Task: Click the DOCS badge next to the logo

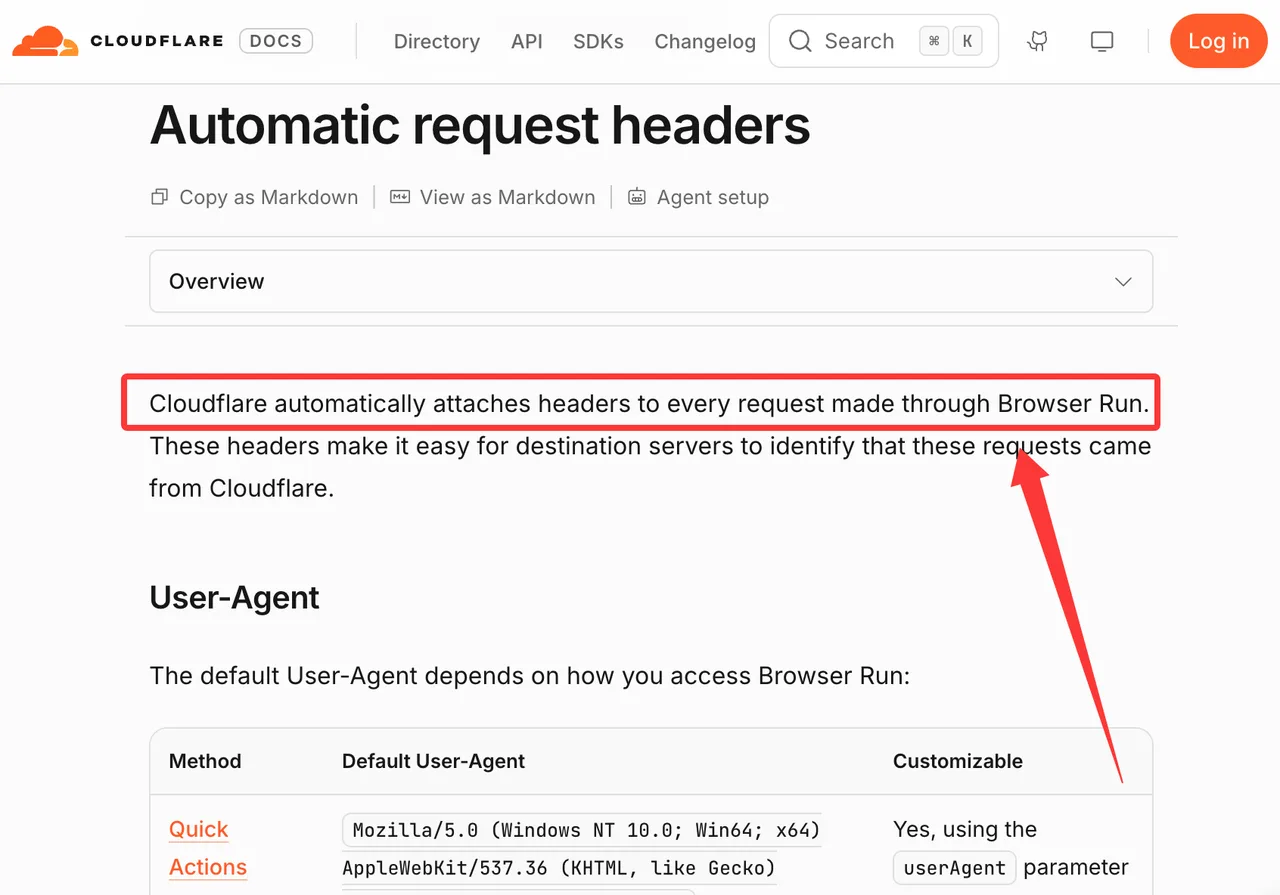Action: click(x=276, y=41)
